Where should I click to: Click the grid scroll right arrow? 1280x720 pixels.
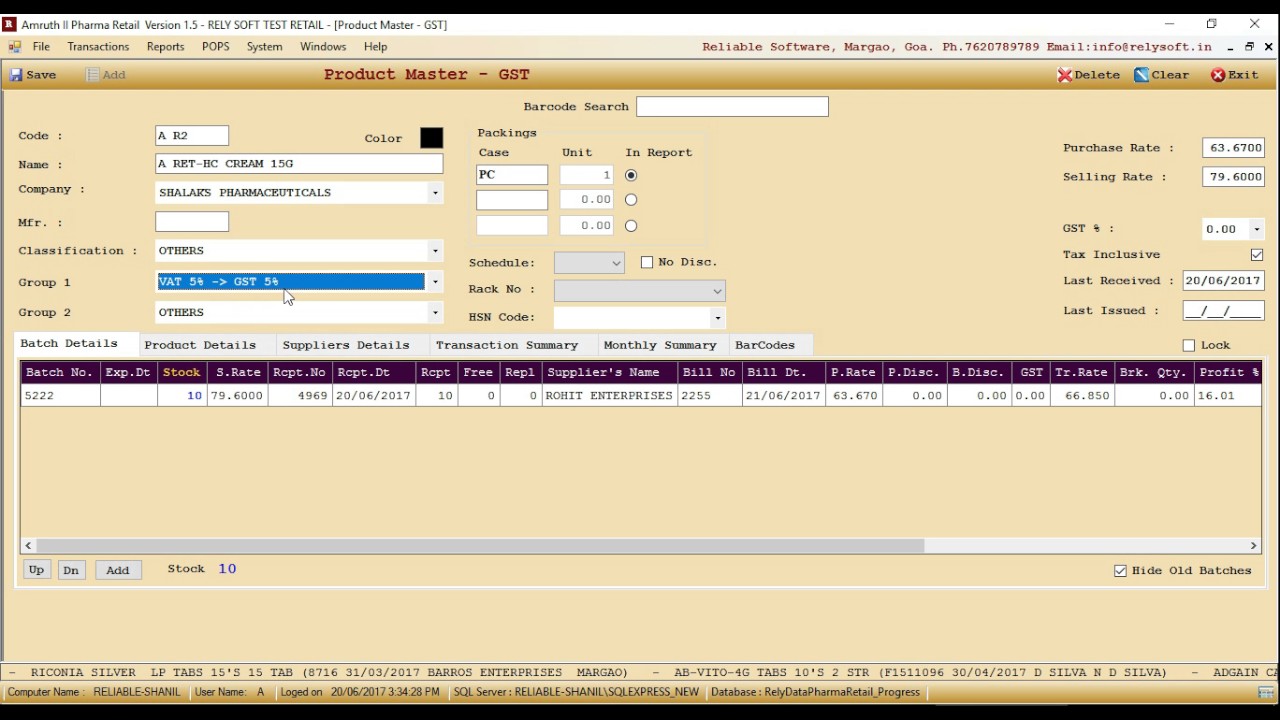coord(1253,546)
